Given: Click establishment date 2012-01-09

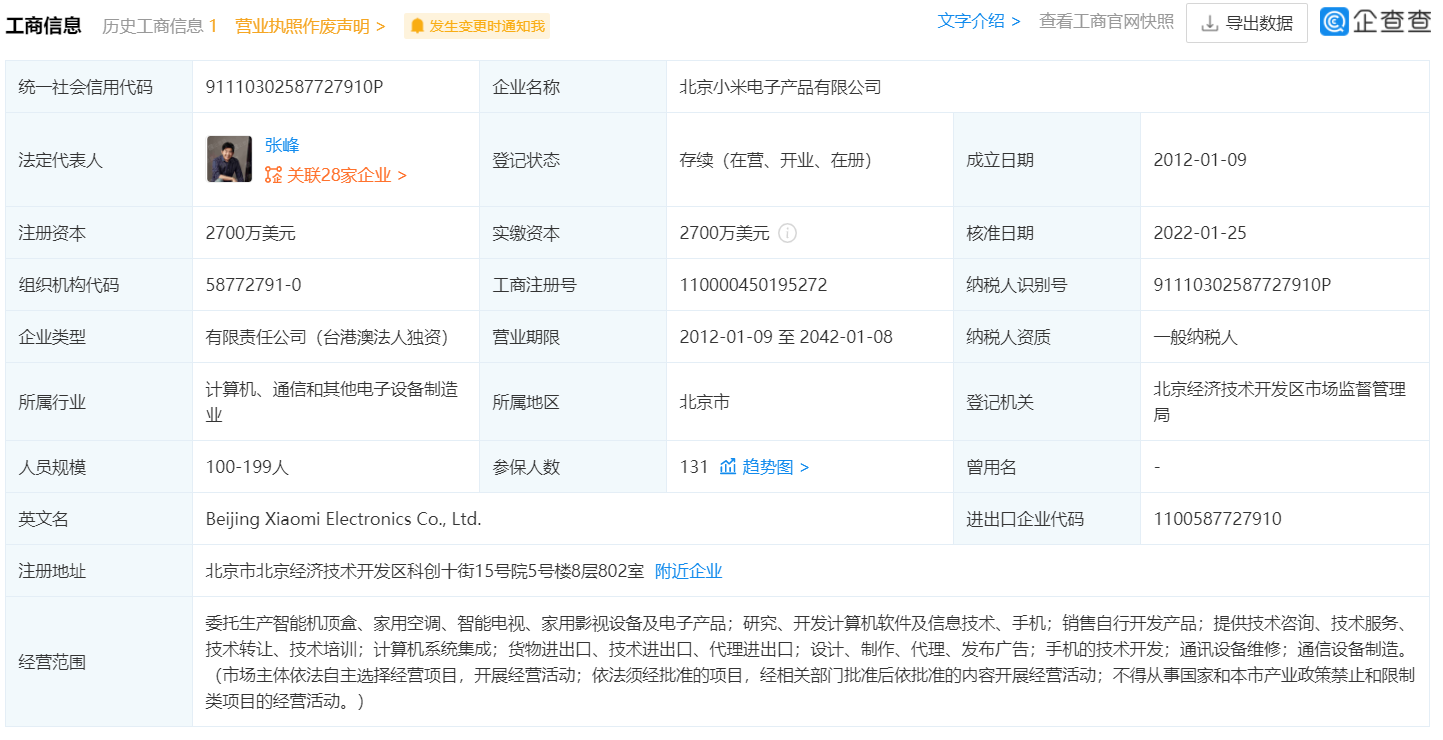Looking at the screenshot, I should [x=1200, y=160].
